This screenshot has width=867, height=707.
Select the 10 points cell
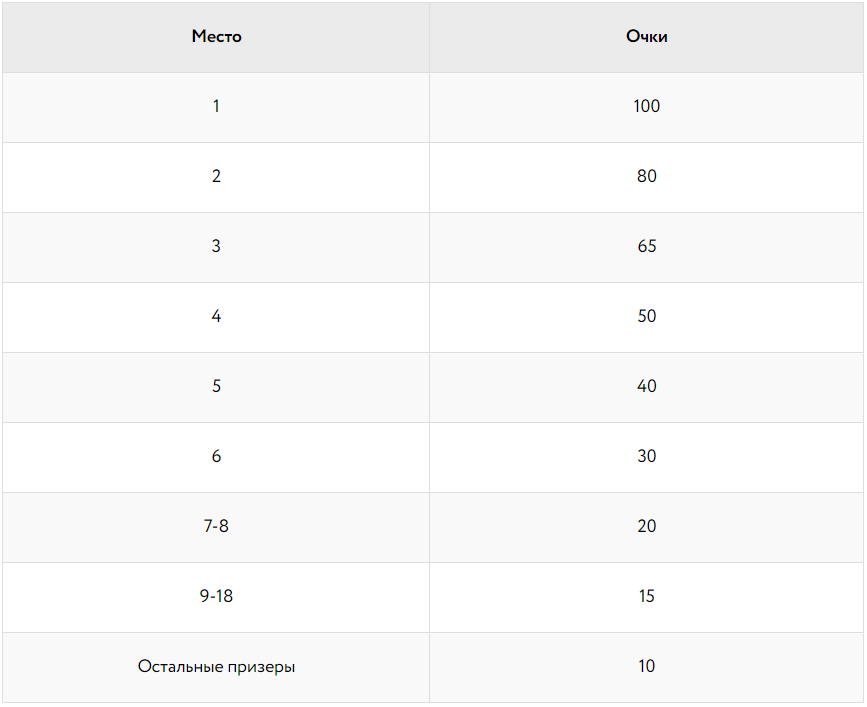pyautogui.click(x=647, y=666)
